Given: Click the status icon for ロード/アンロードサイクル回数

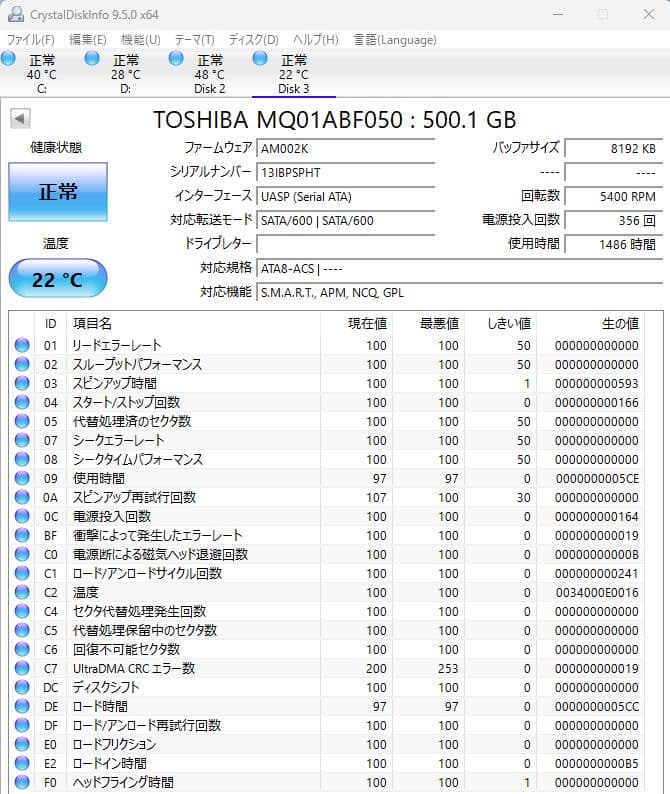Looking at the screenshot, I should pos(22,573).
